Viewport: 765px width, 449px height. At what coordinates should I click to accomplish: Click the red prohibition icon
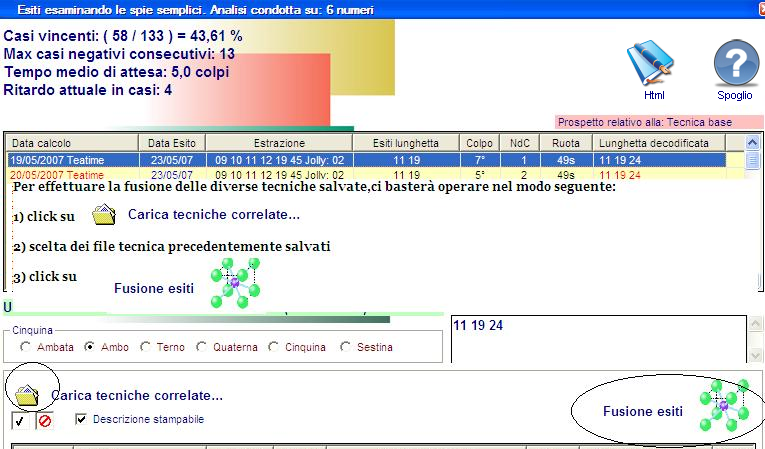pos(45,421)
